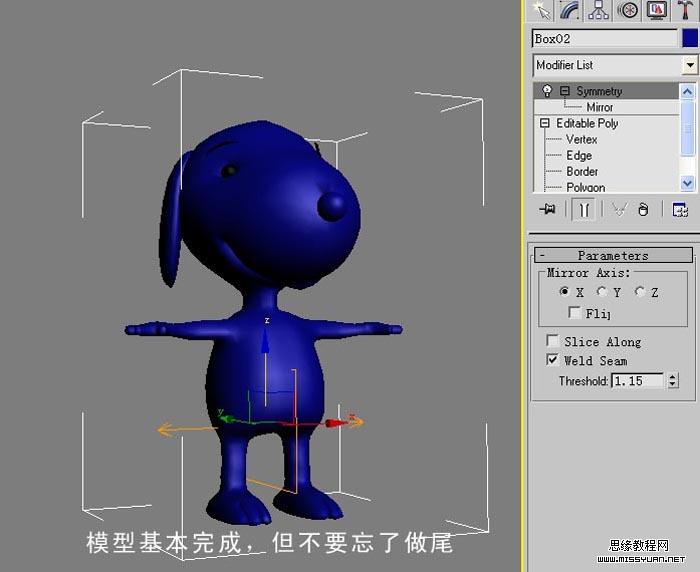
Task: Select the Border sub-object level
Action: pyautogui.click(x=582, y=171)
